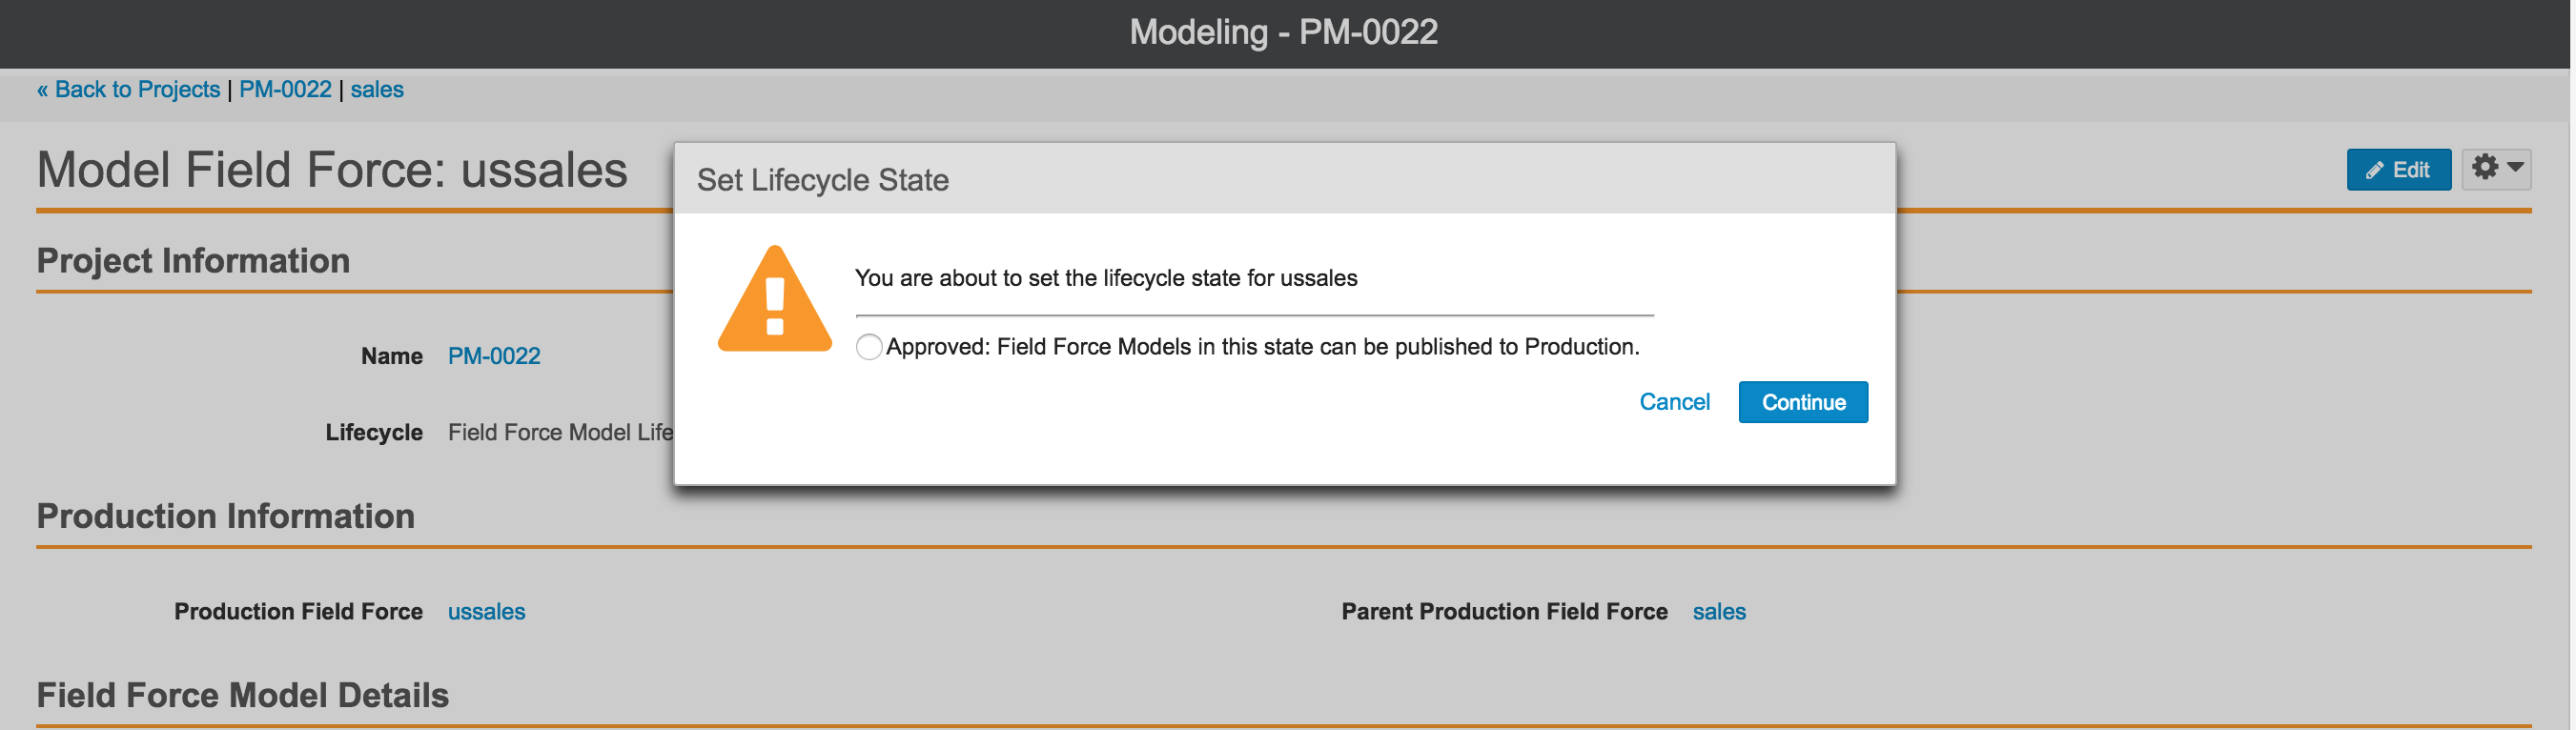Expand the caret beside the gear icon
The image size is (2576, 730).
[x=2516, y=167]
